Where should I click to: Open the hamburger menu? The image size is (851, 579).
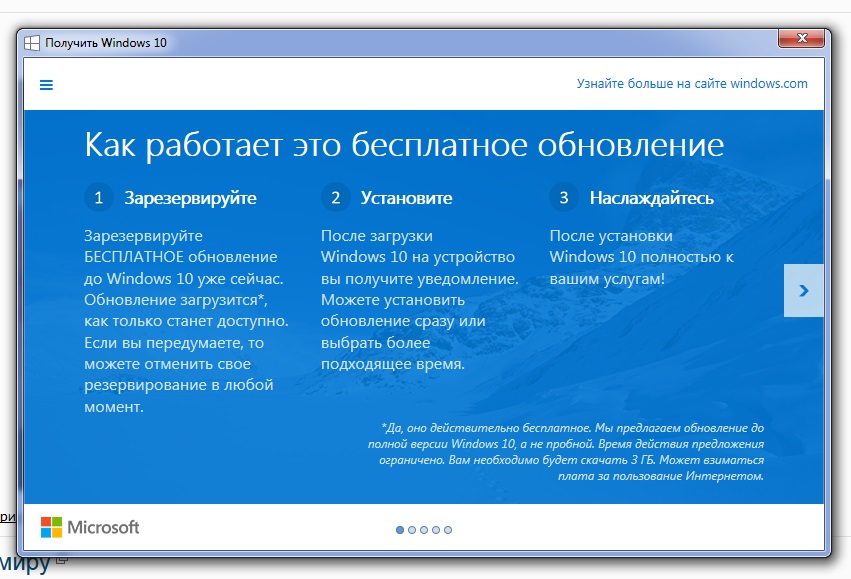(x=46, y=85)
